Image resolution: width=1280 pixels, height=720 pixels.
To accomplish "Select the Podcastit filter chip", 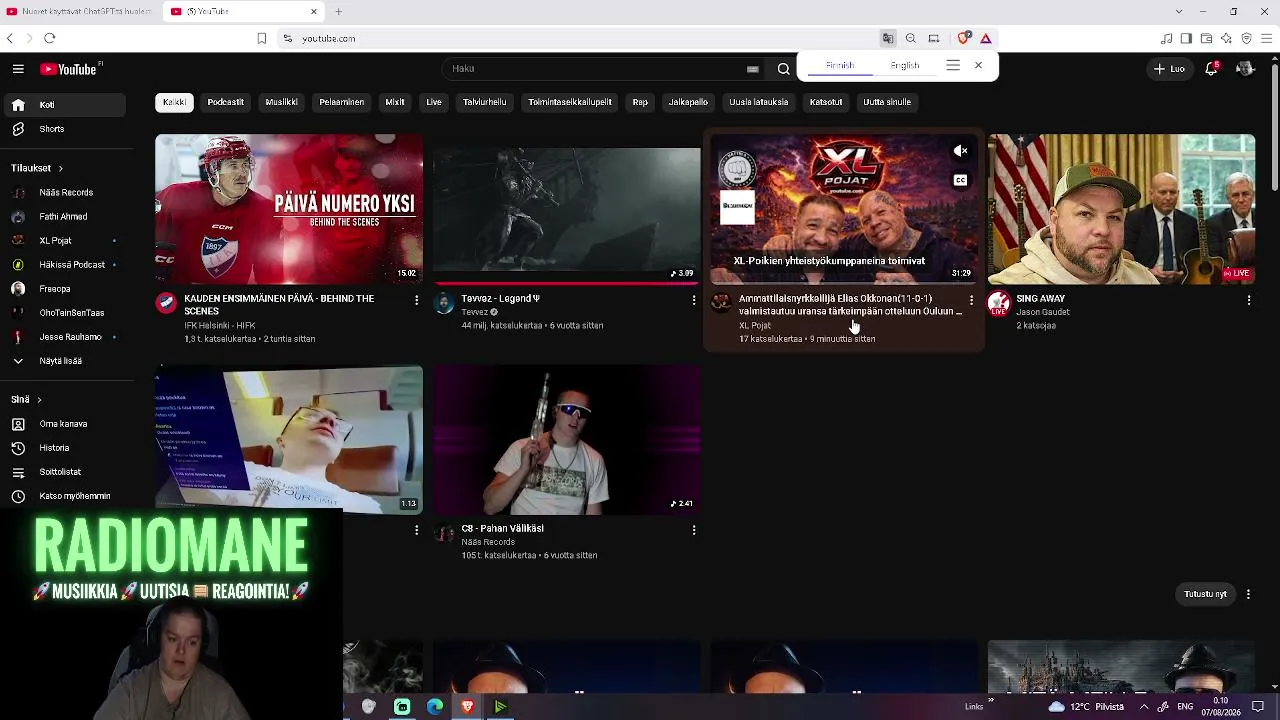I will coord(225,102).
